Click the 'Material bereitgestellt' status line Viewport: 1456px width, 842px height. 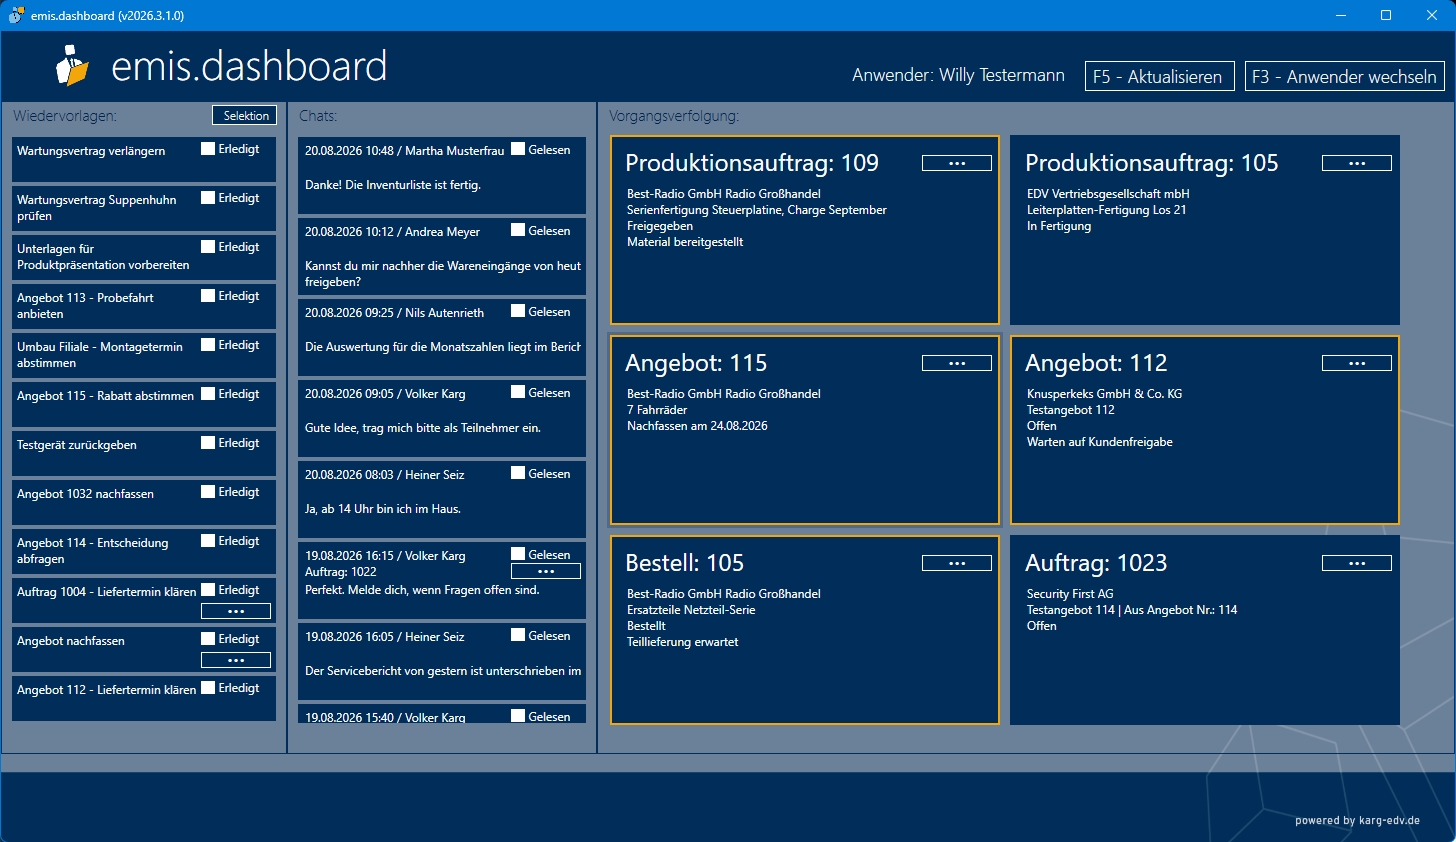tap(685, 242)
